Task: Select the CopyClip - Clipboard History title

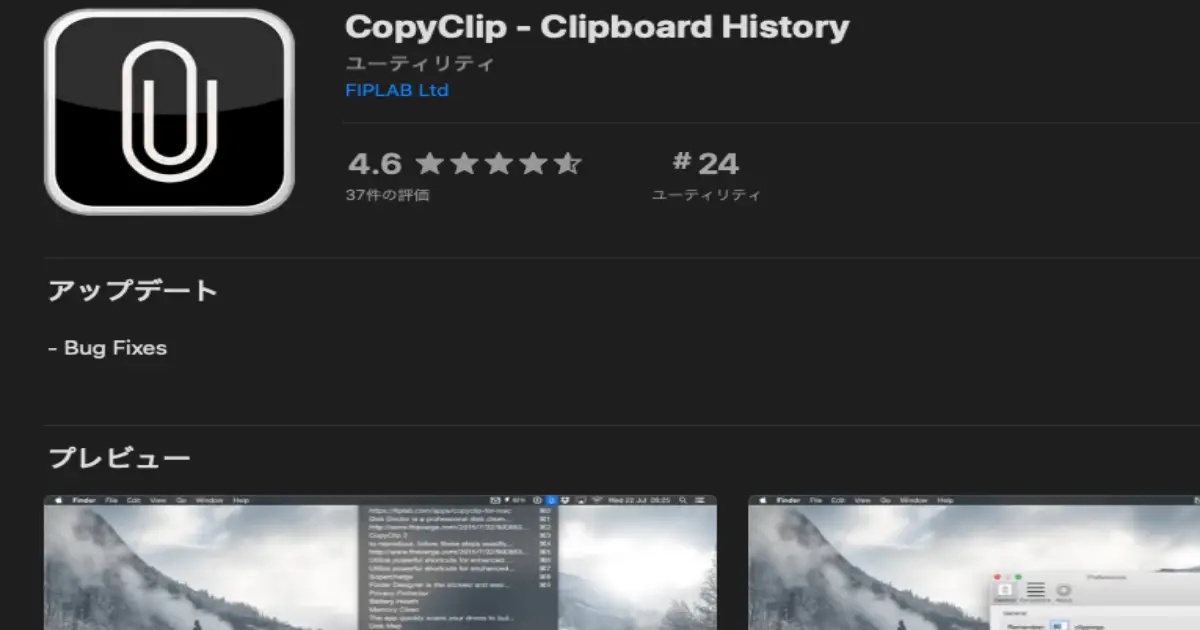Action: 597,27
